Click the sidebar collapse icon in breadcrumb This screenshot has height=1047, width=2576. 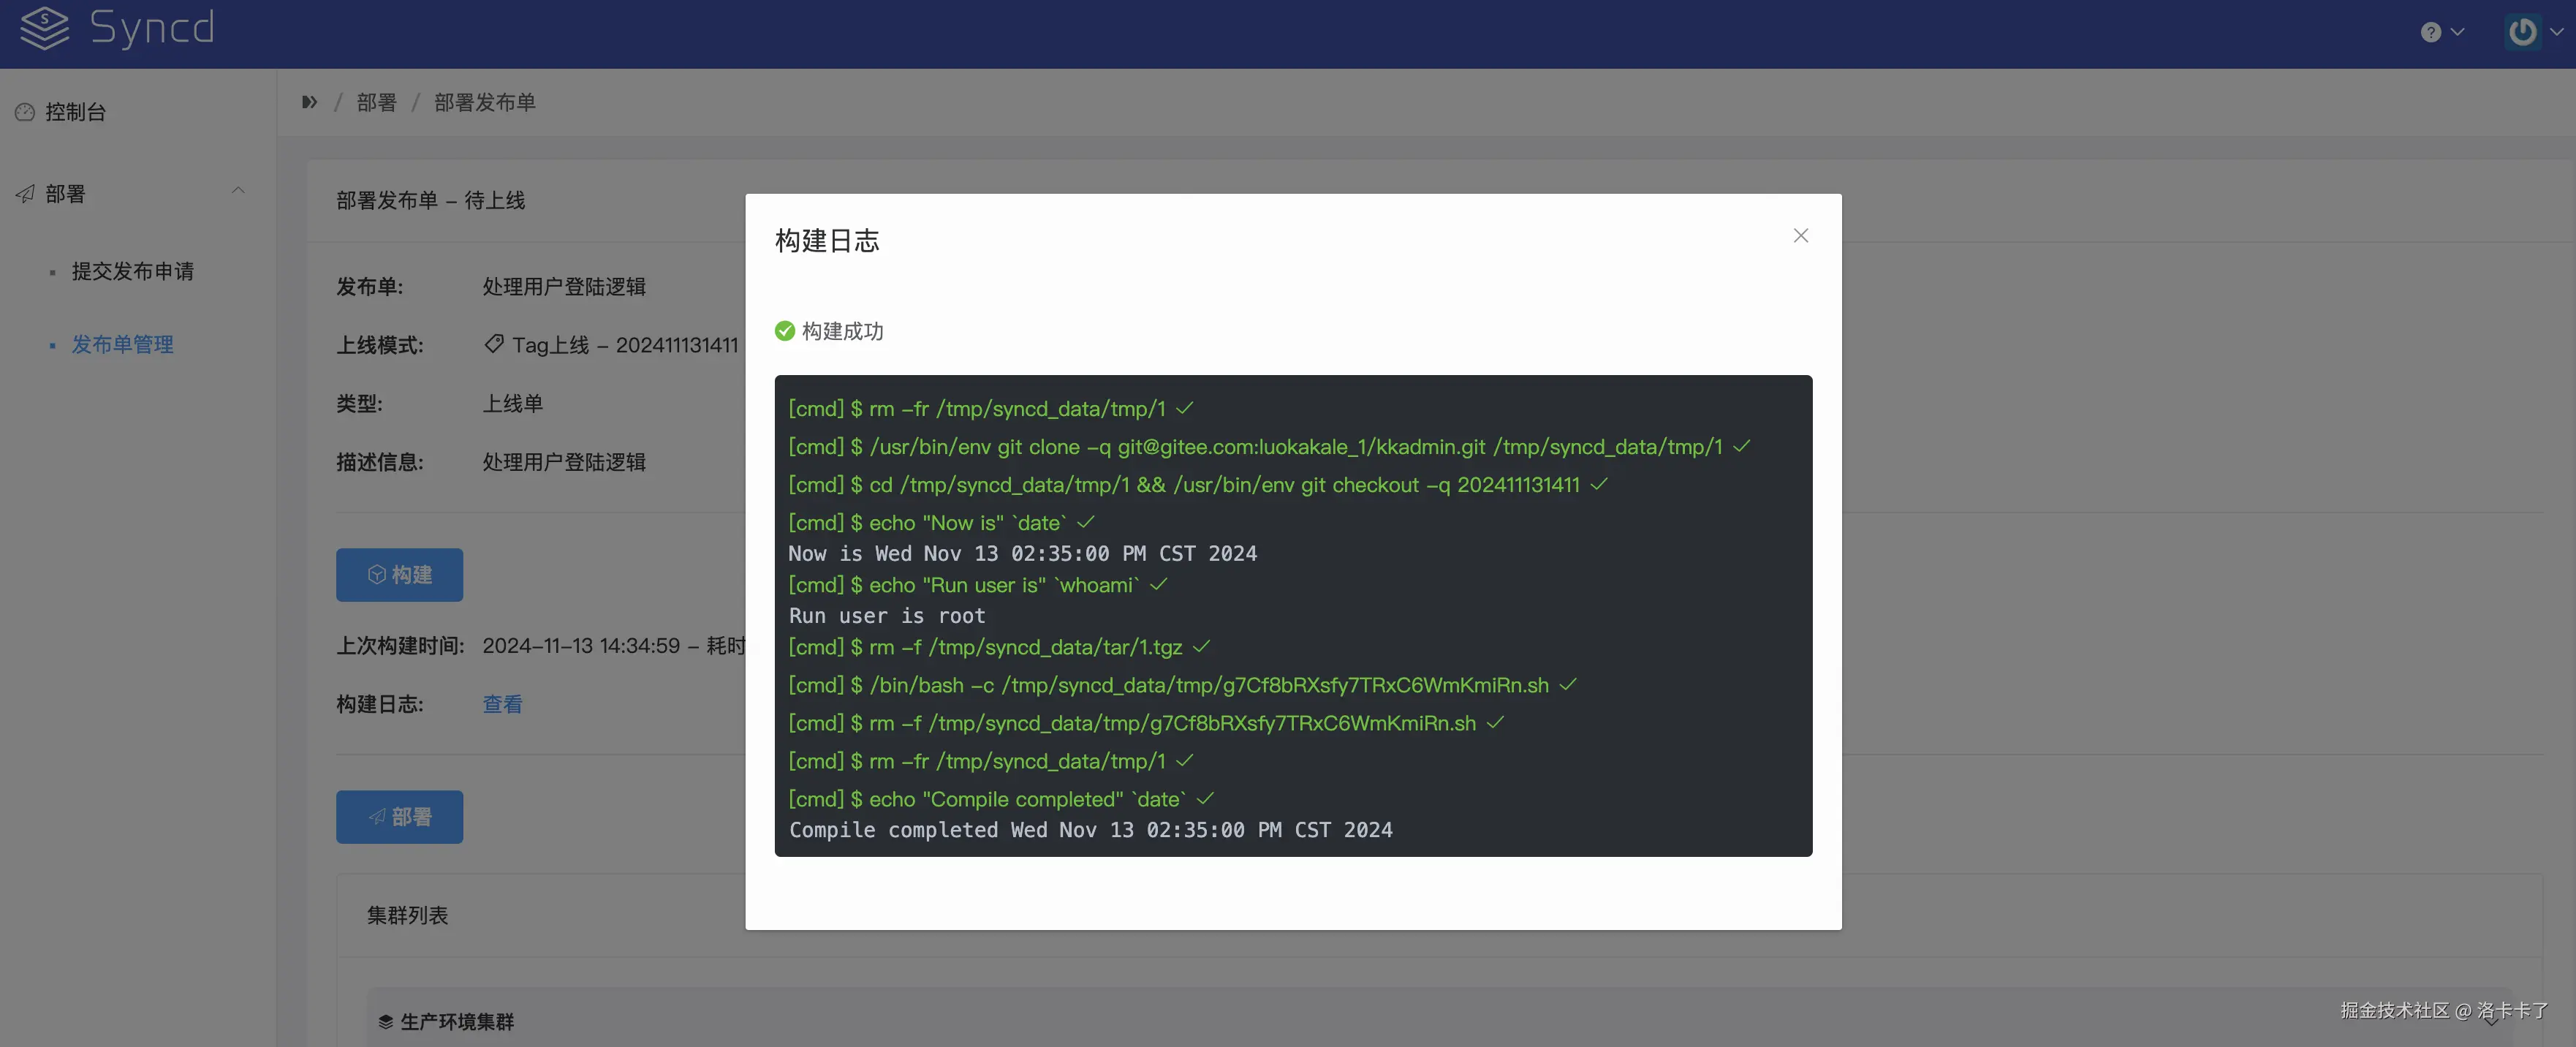(309, 102)
